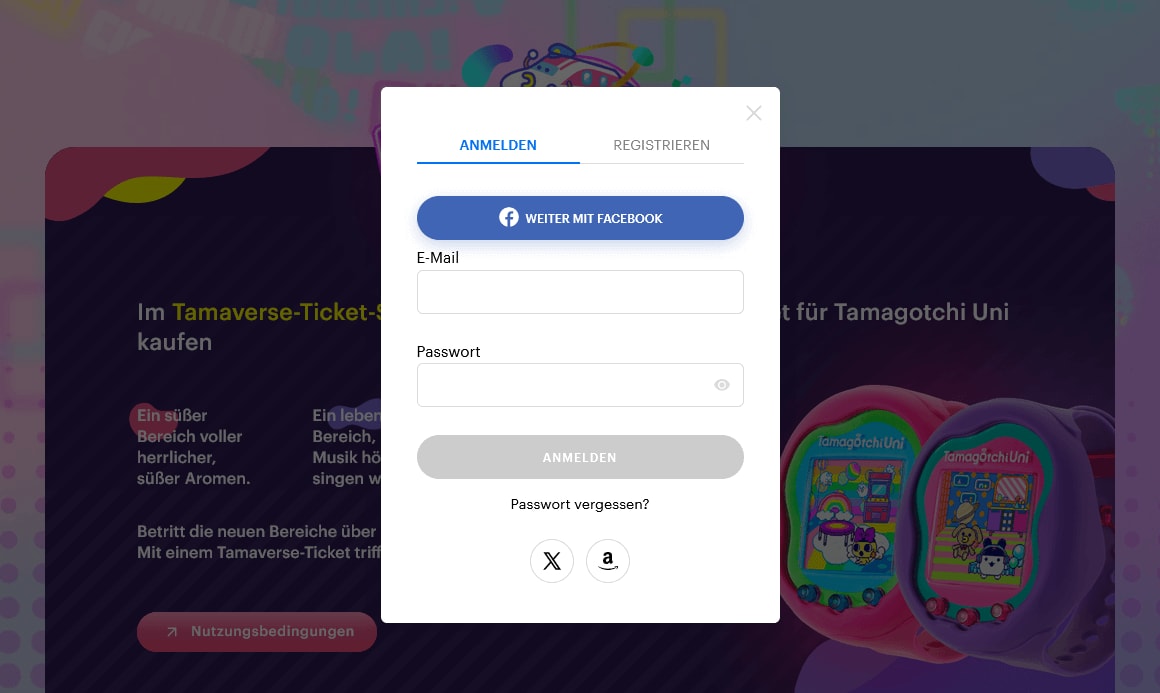The image size is (1160, 693).
Task: Click the E-Mail field label
Action: point(437,257)
